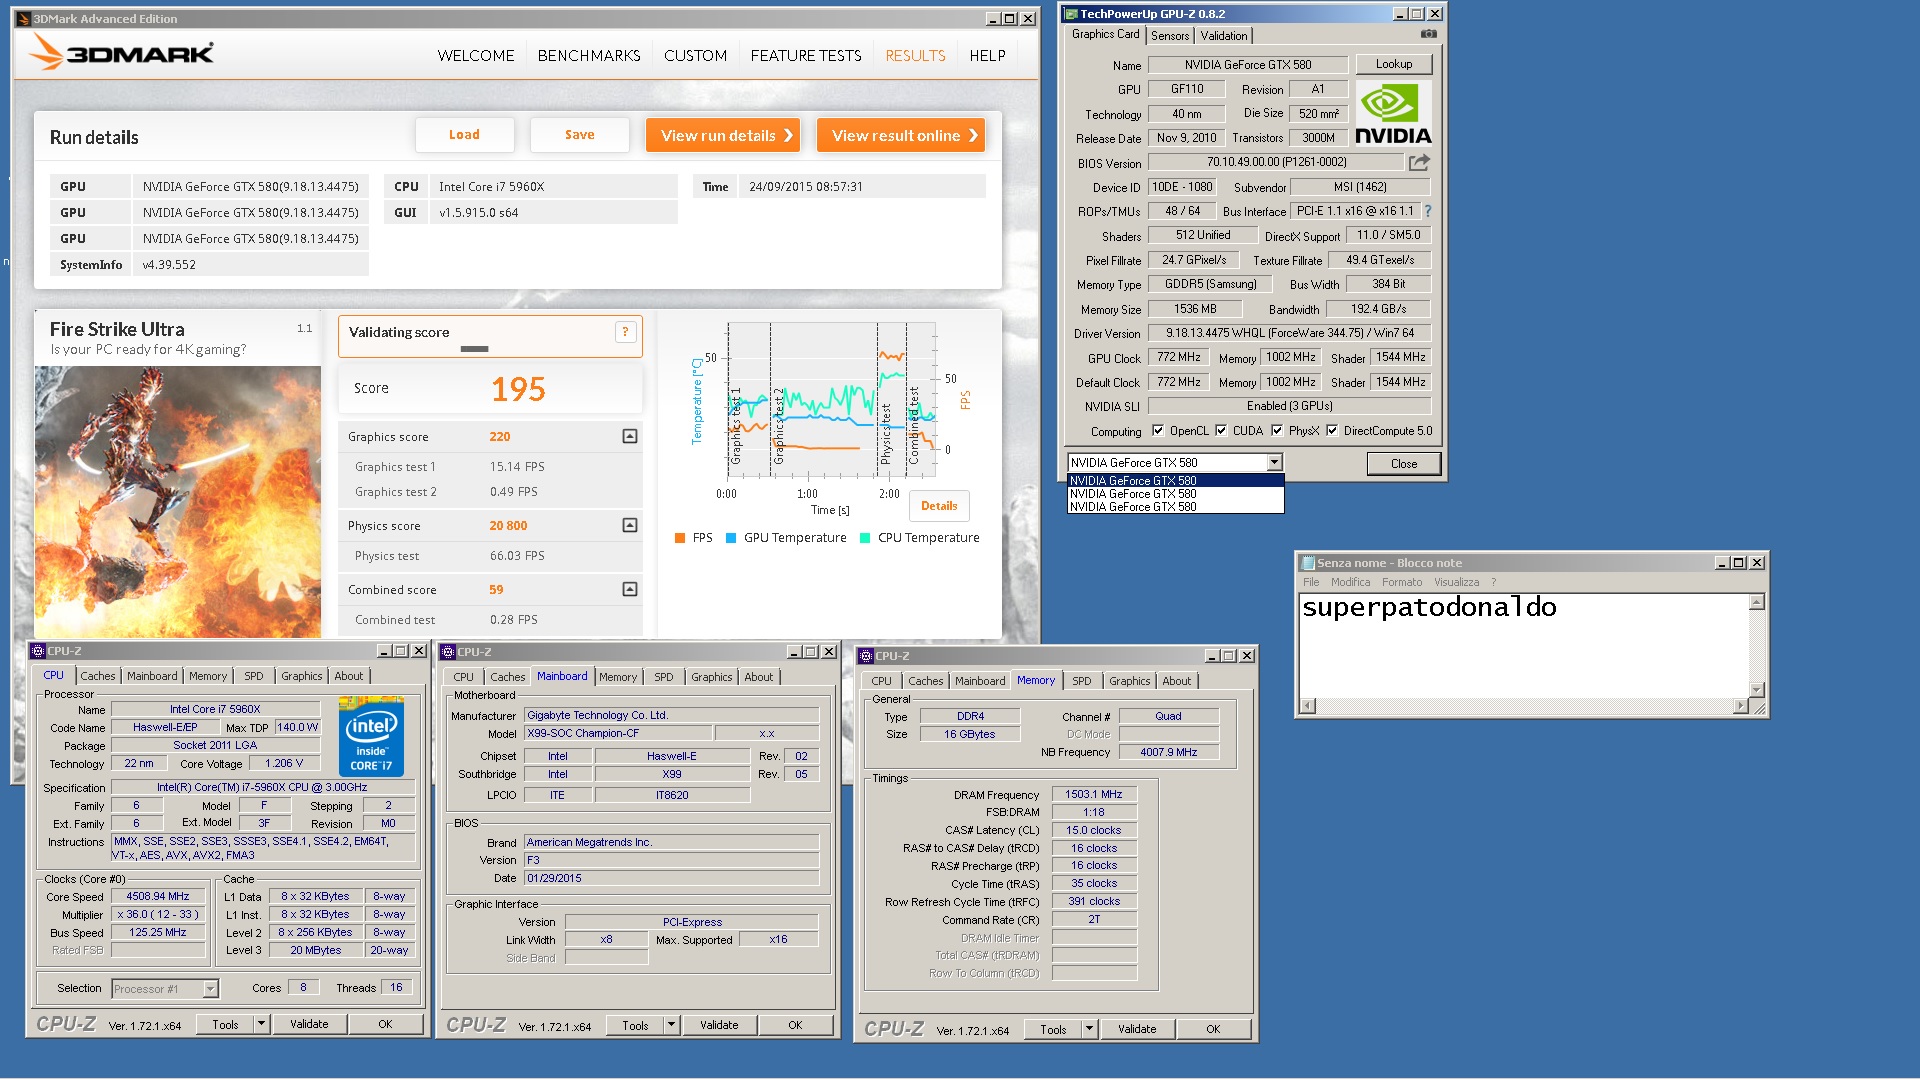The height and width of the screenshot is (1080, 1920).
Task: Collapse the Physics score section
Action: click(x=630, y=525)
